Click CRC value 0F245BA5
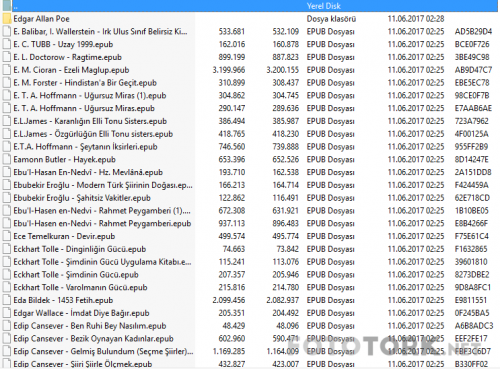 click(472, 313)
